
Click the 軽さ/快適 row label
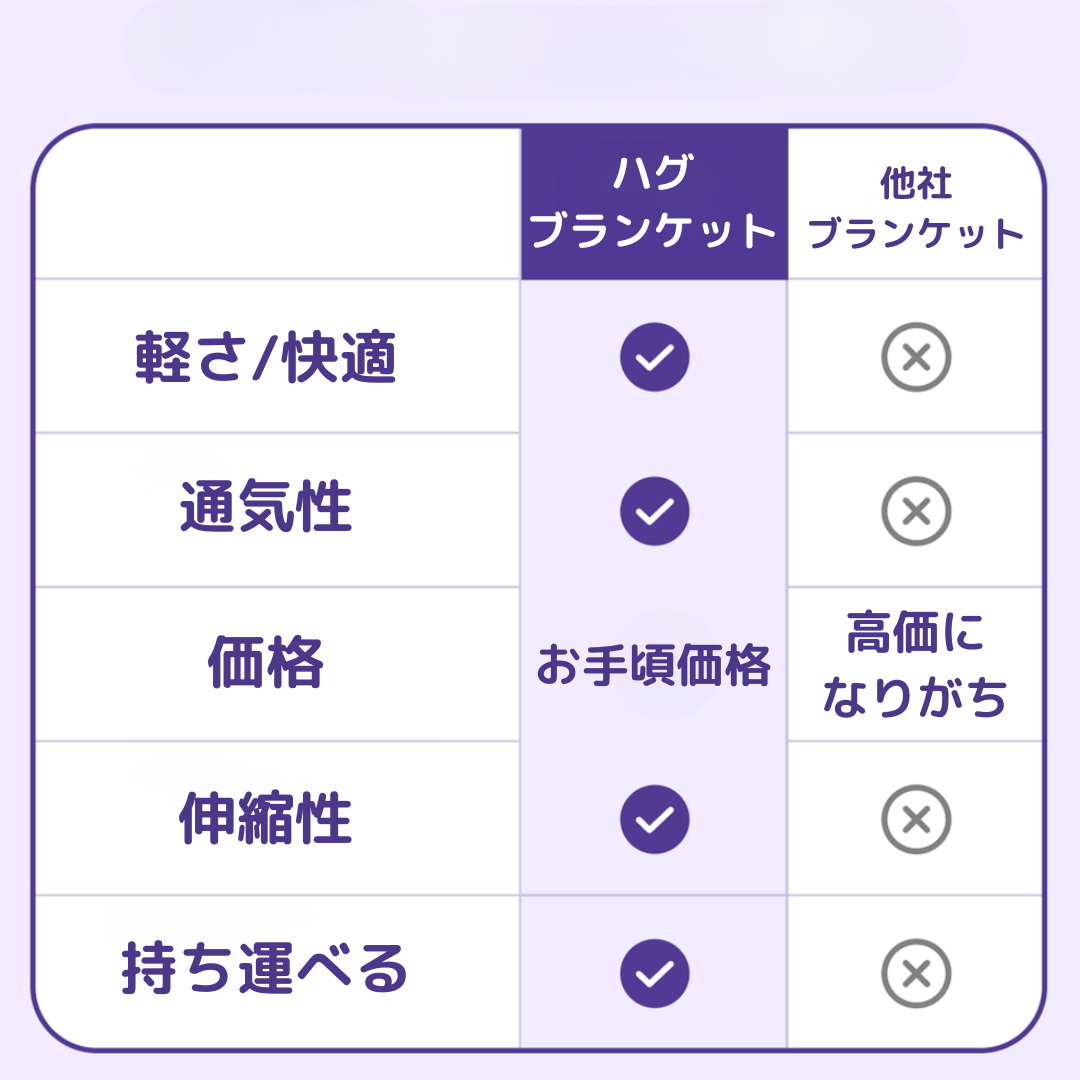tap(266, 358)
